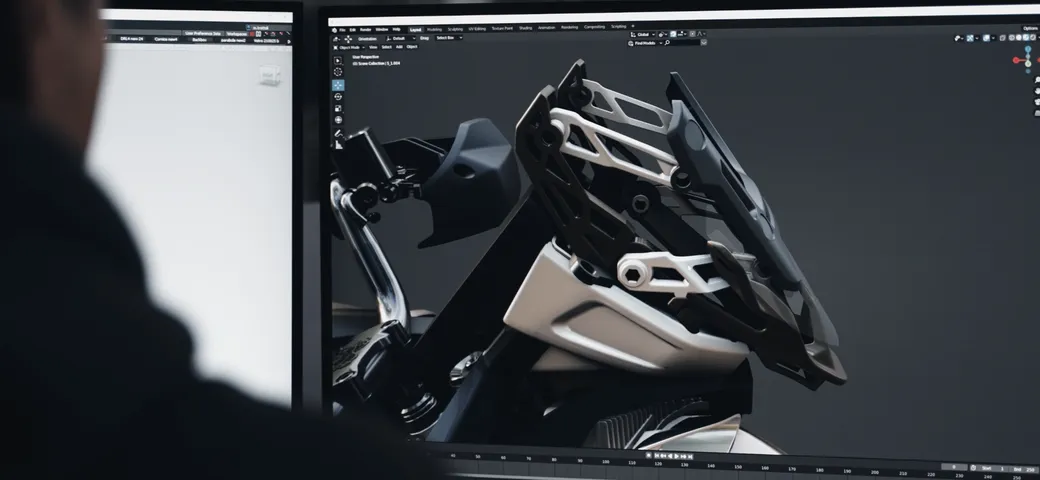The image size is (1040, 480).
Task: Select the Measure ruler tool
Action: click(338, 144)
